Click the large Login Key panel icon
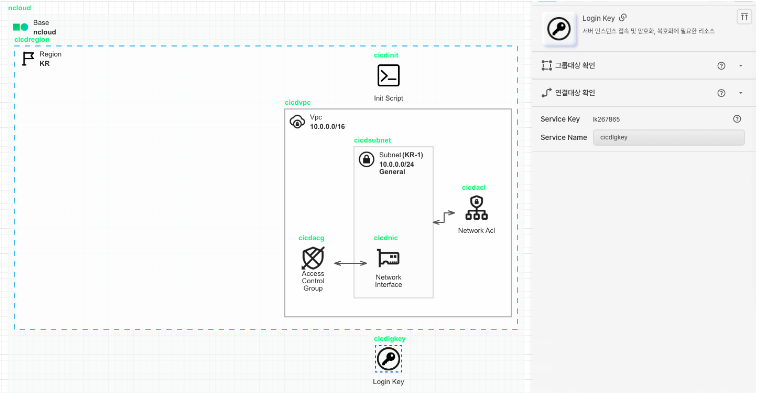Viewport: 757px width, 393px height. click(x=559, y=28)
